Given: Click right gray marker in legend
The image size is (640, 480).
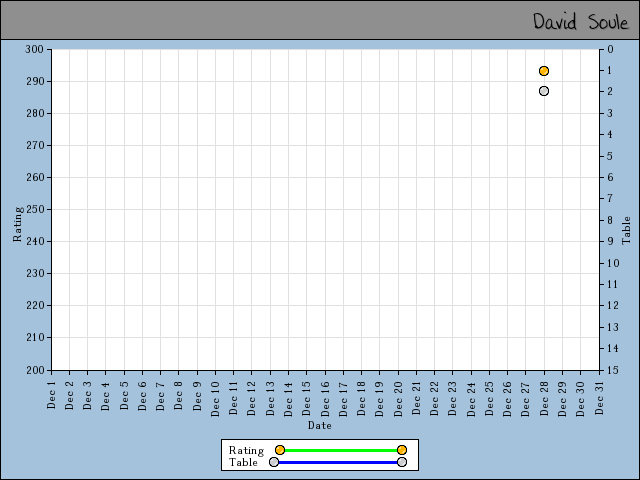Looking at the screenshot, I should coord(402,462).
